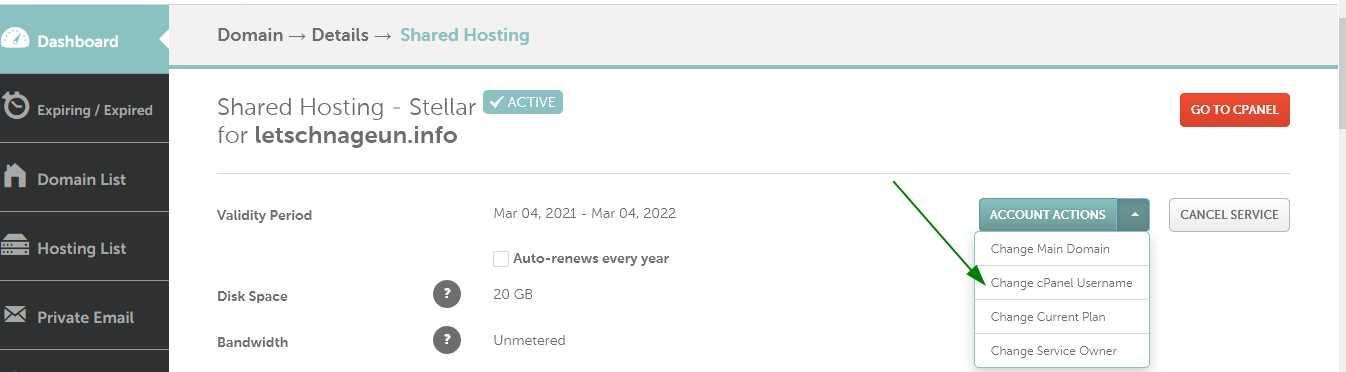Open the Shared Hosting breadcrumb link
The image size is (1346, 372).
pos(465,35)
